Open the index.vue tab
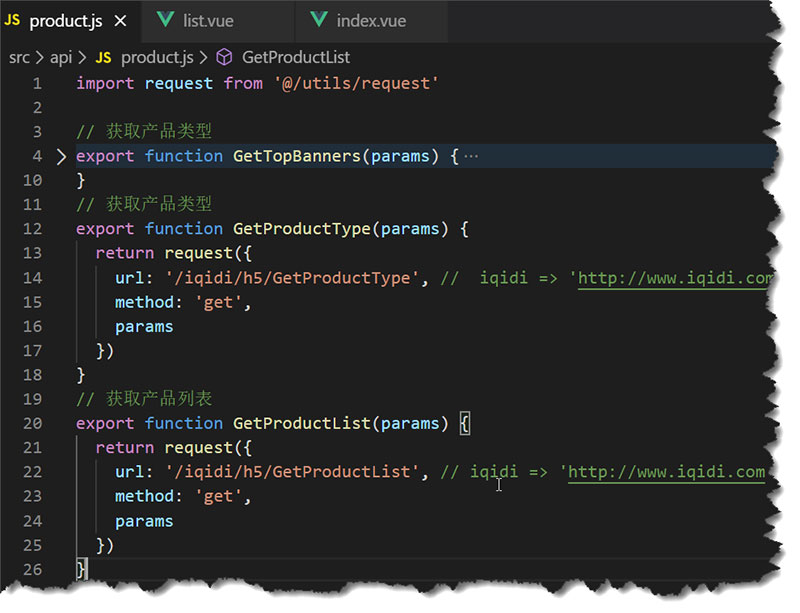 pyautogui.click(x=371, y=21)
